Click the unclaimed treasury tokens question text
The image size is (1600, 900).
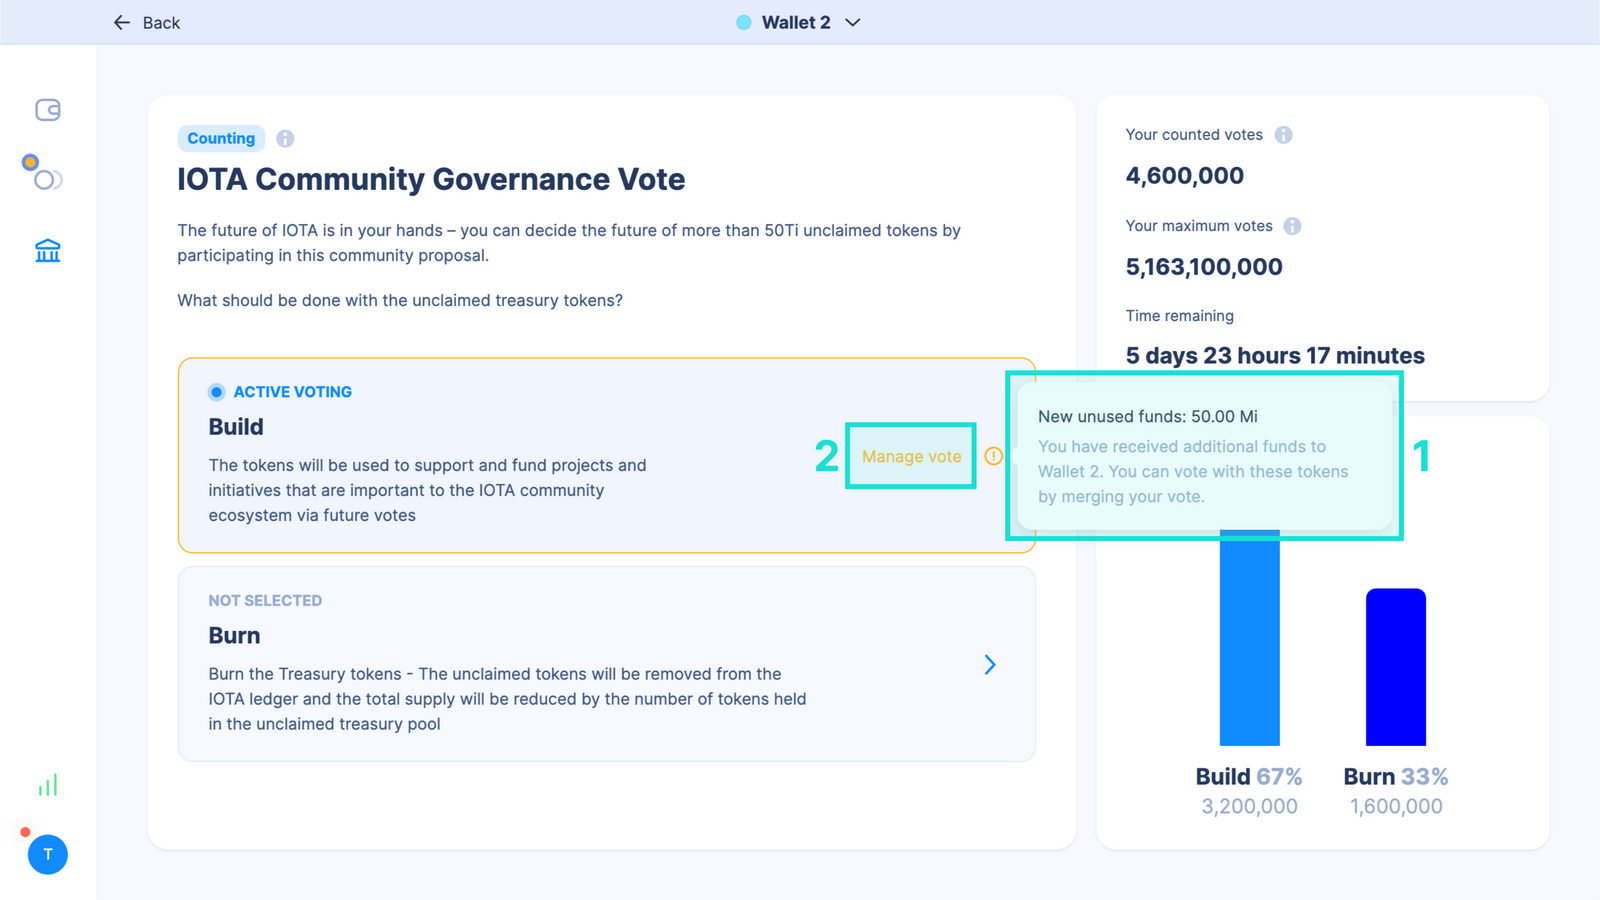pyautogui.click(x=400, y=301)
